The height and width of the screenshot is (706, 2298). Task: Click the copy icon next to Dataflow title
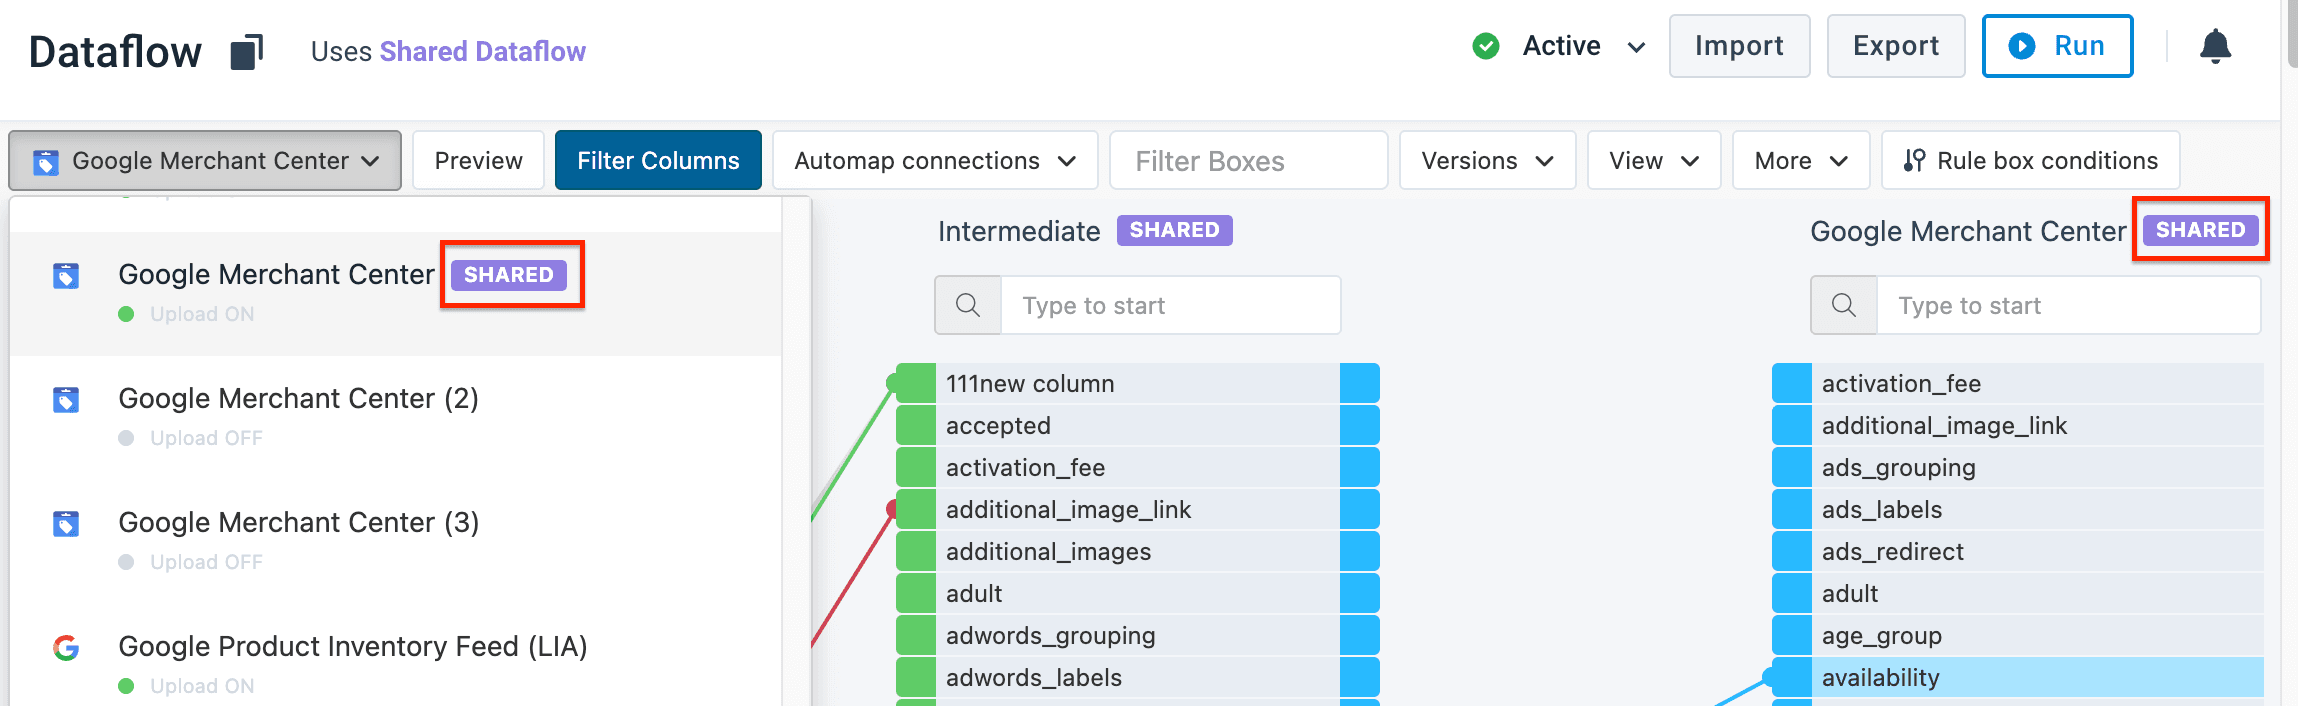tap(246, 52)
